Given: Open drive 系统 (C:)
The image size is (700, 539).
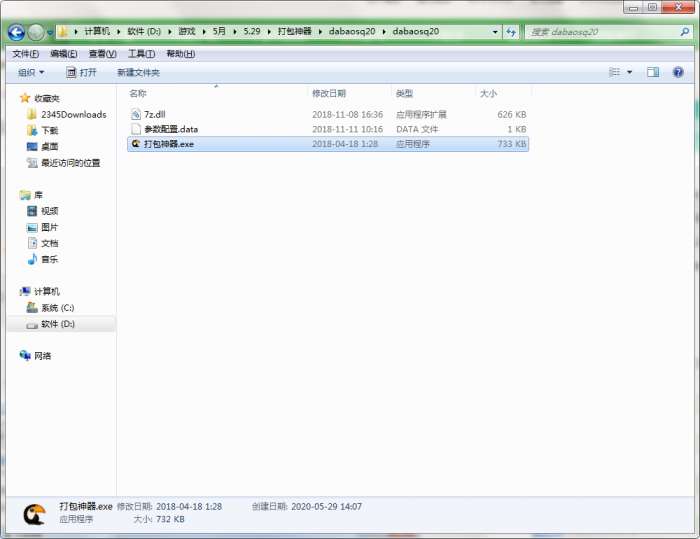Looking at the screenshot, I should point(58,308).
